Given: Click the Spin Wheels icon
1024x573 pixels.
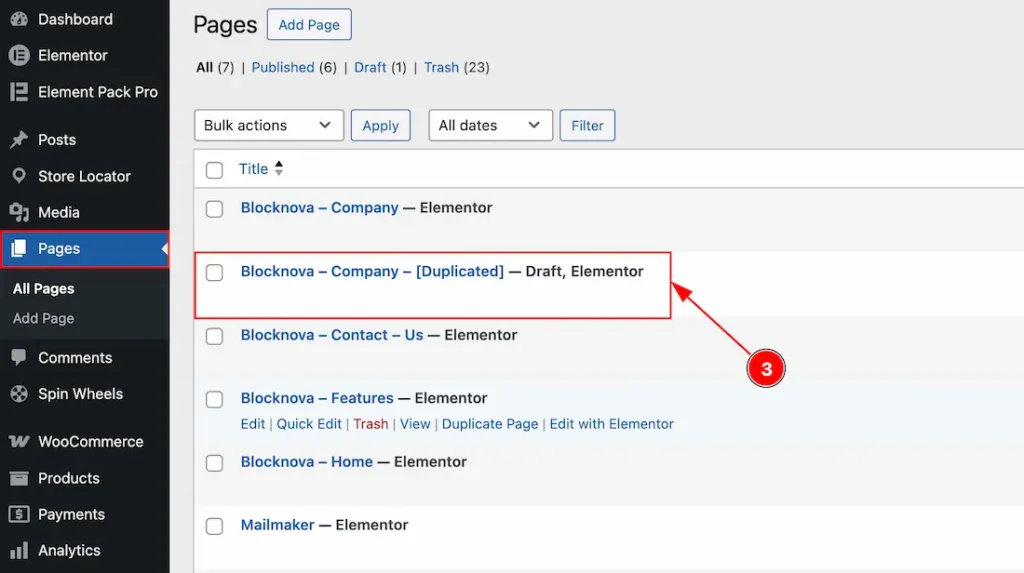Looking at the screenshot, I should point(18,394).
